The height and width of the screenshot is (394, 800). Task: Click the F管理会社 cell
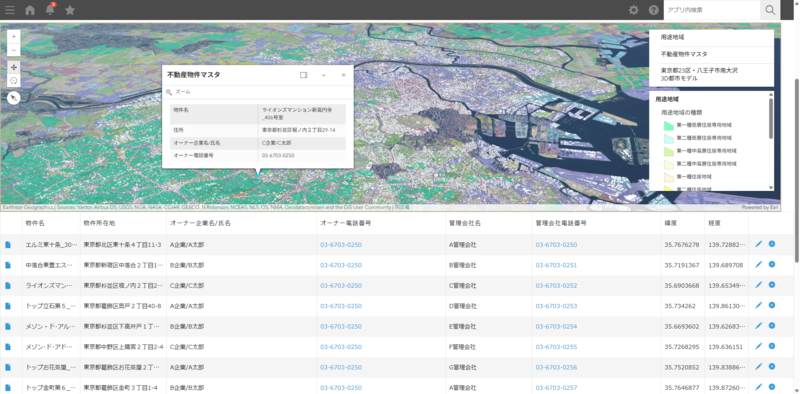coord(463,347)
